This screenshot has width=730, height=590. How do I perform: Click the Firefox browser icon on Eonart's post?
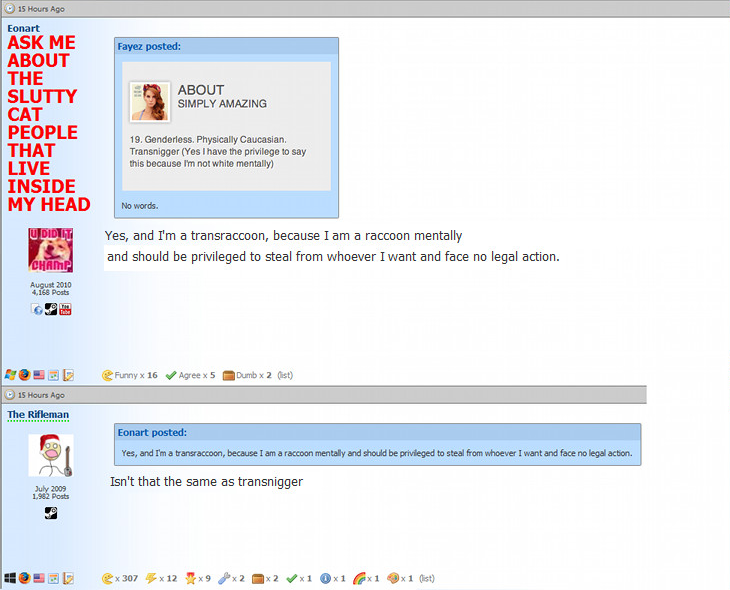pyautogui.click(x=24, y=375)
